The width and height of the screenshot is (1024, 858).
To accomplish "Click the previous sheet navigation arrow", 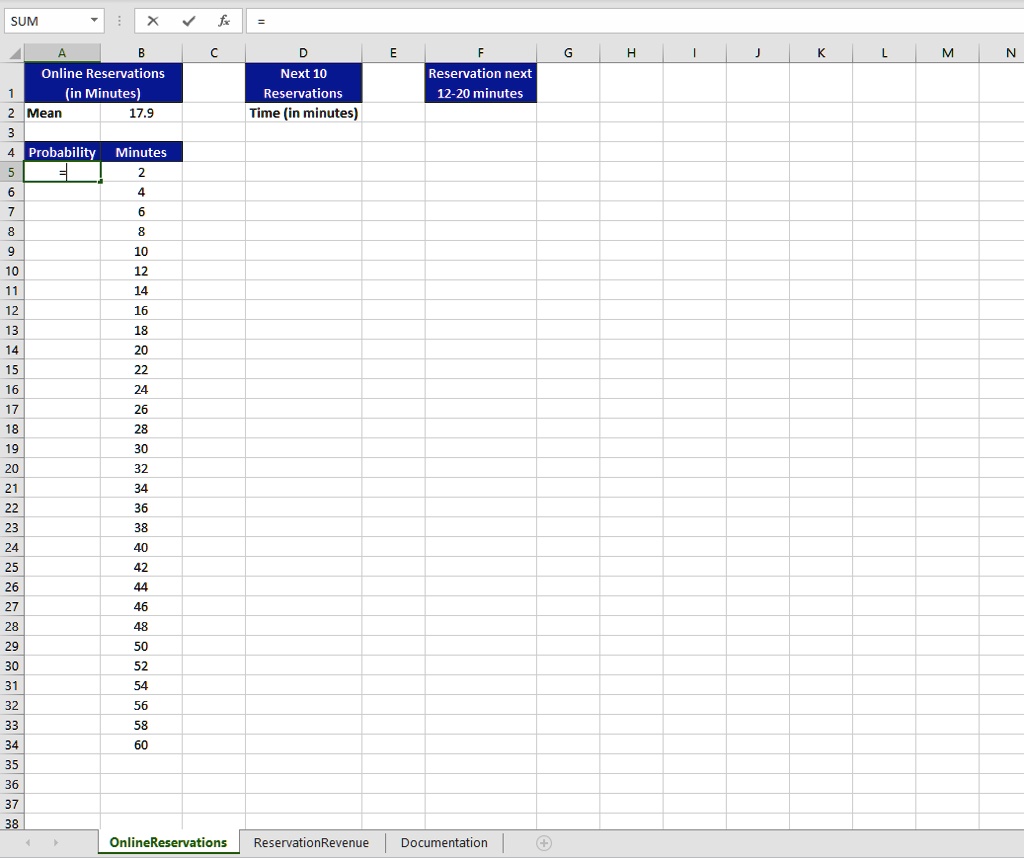I will click(x=27, y=843).
